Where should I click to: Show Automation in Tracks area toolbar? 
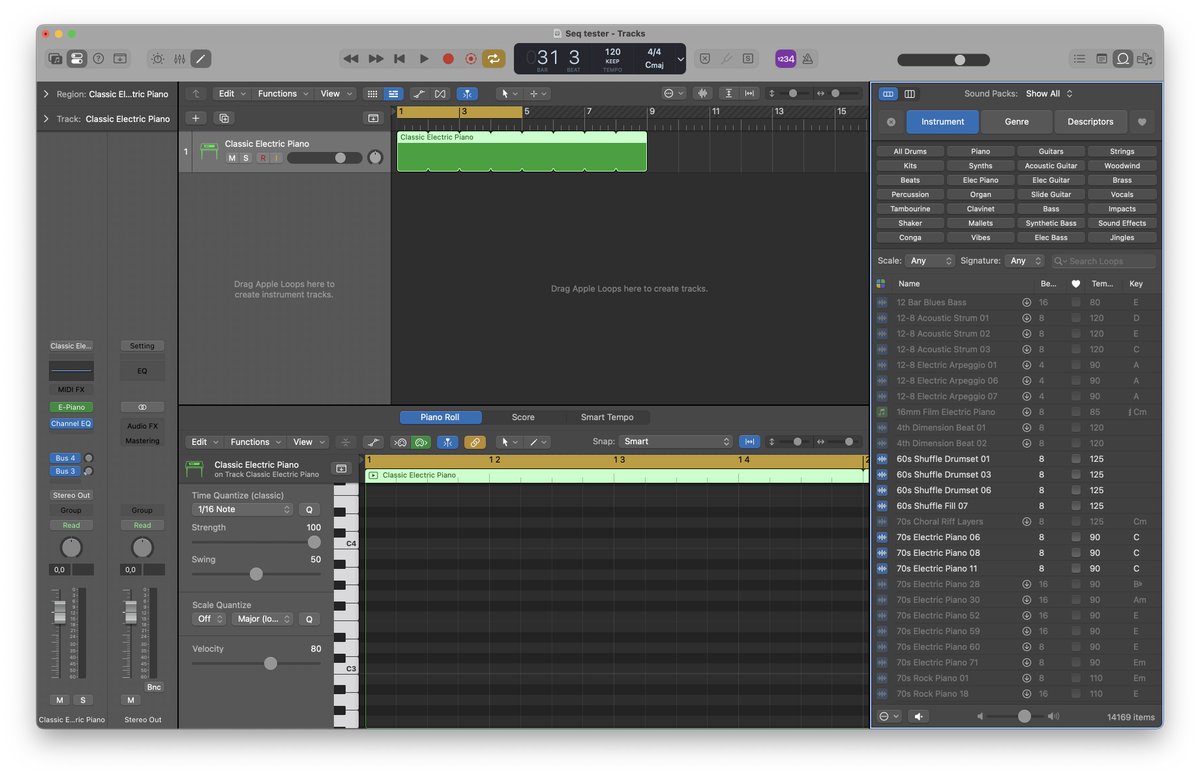tap(419, 94)
